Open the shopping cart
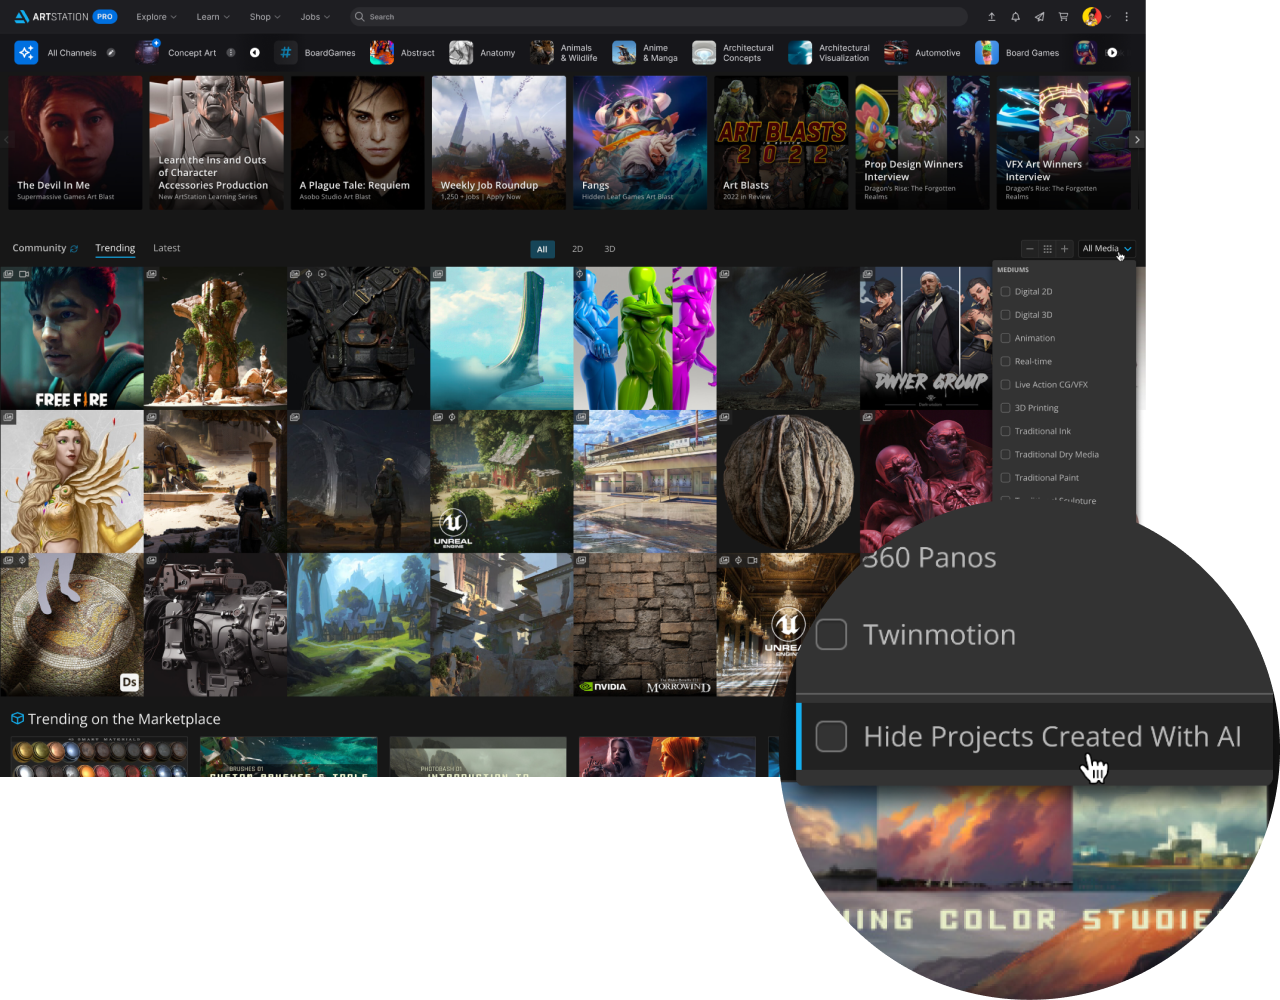1280x1000 pixels. click(x=1063, y=17)
